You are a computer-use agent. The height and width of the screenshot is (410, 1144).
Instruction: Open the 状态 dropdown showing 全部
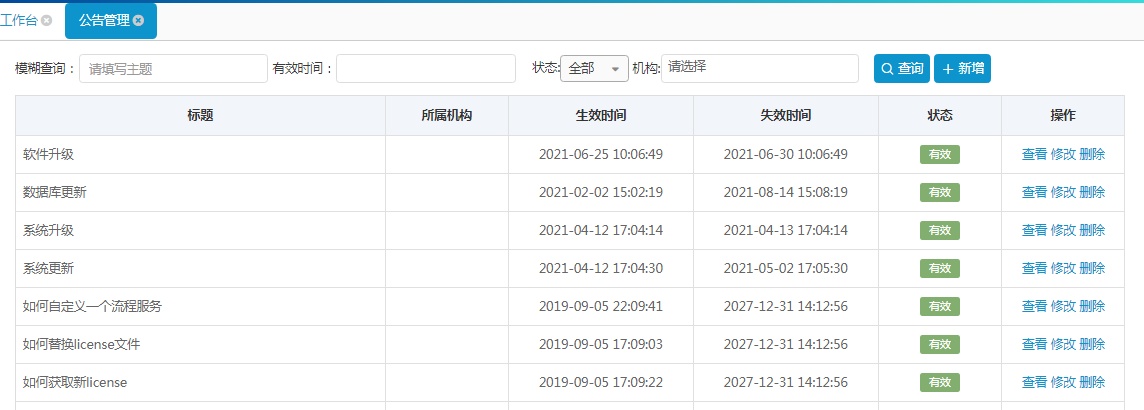tap(594, 68)
